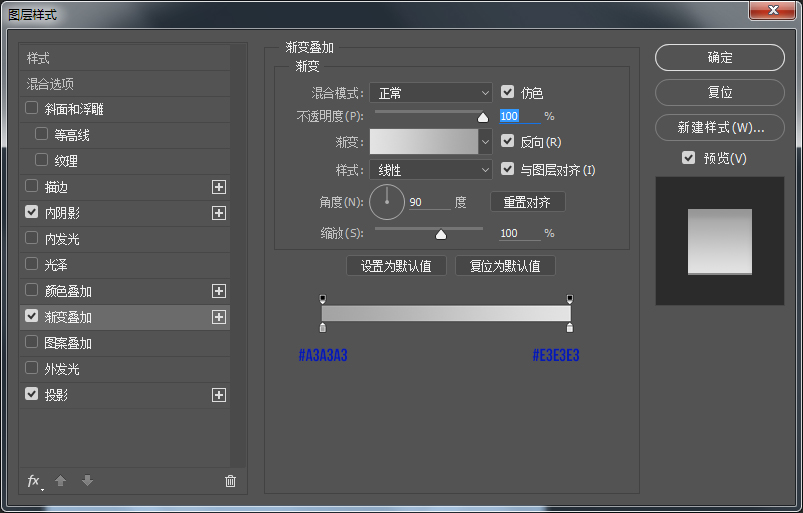Click the scale value field showing 100
The height and width of the screenshot is (513, 803).
519,233
